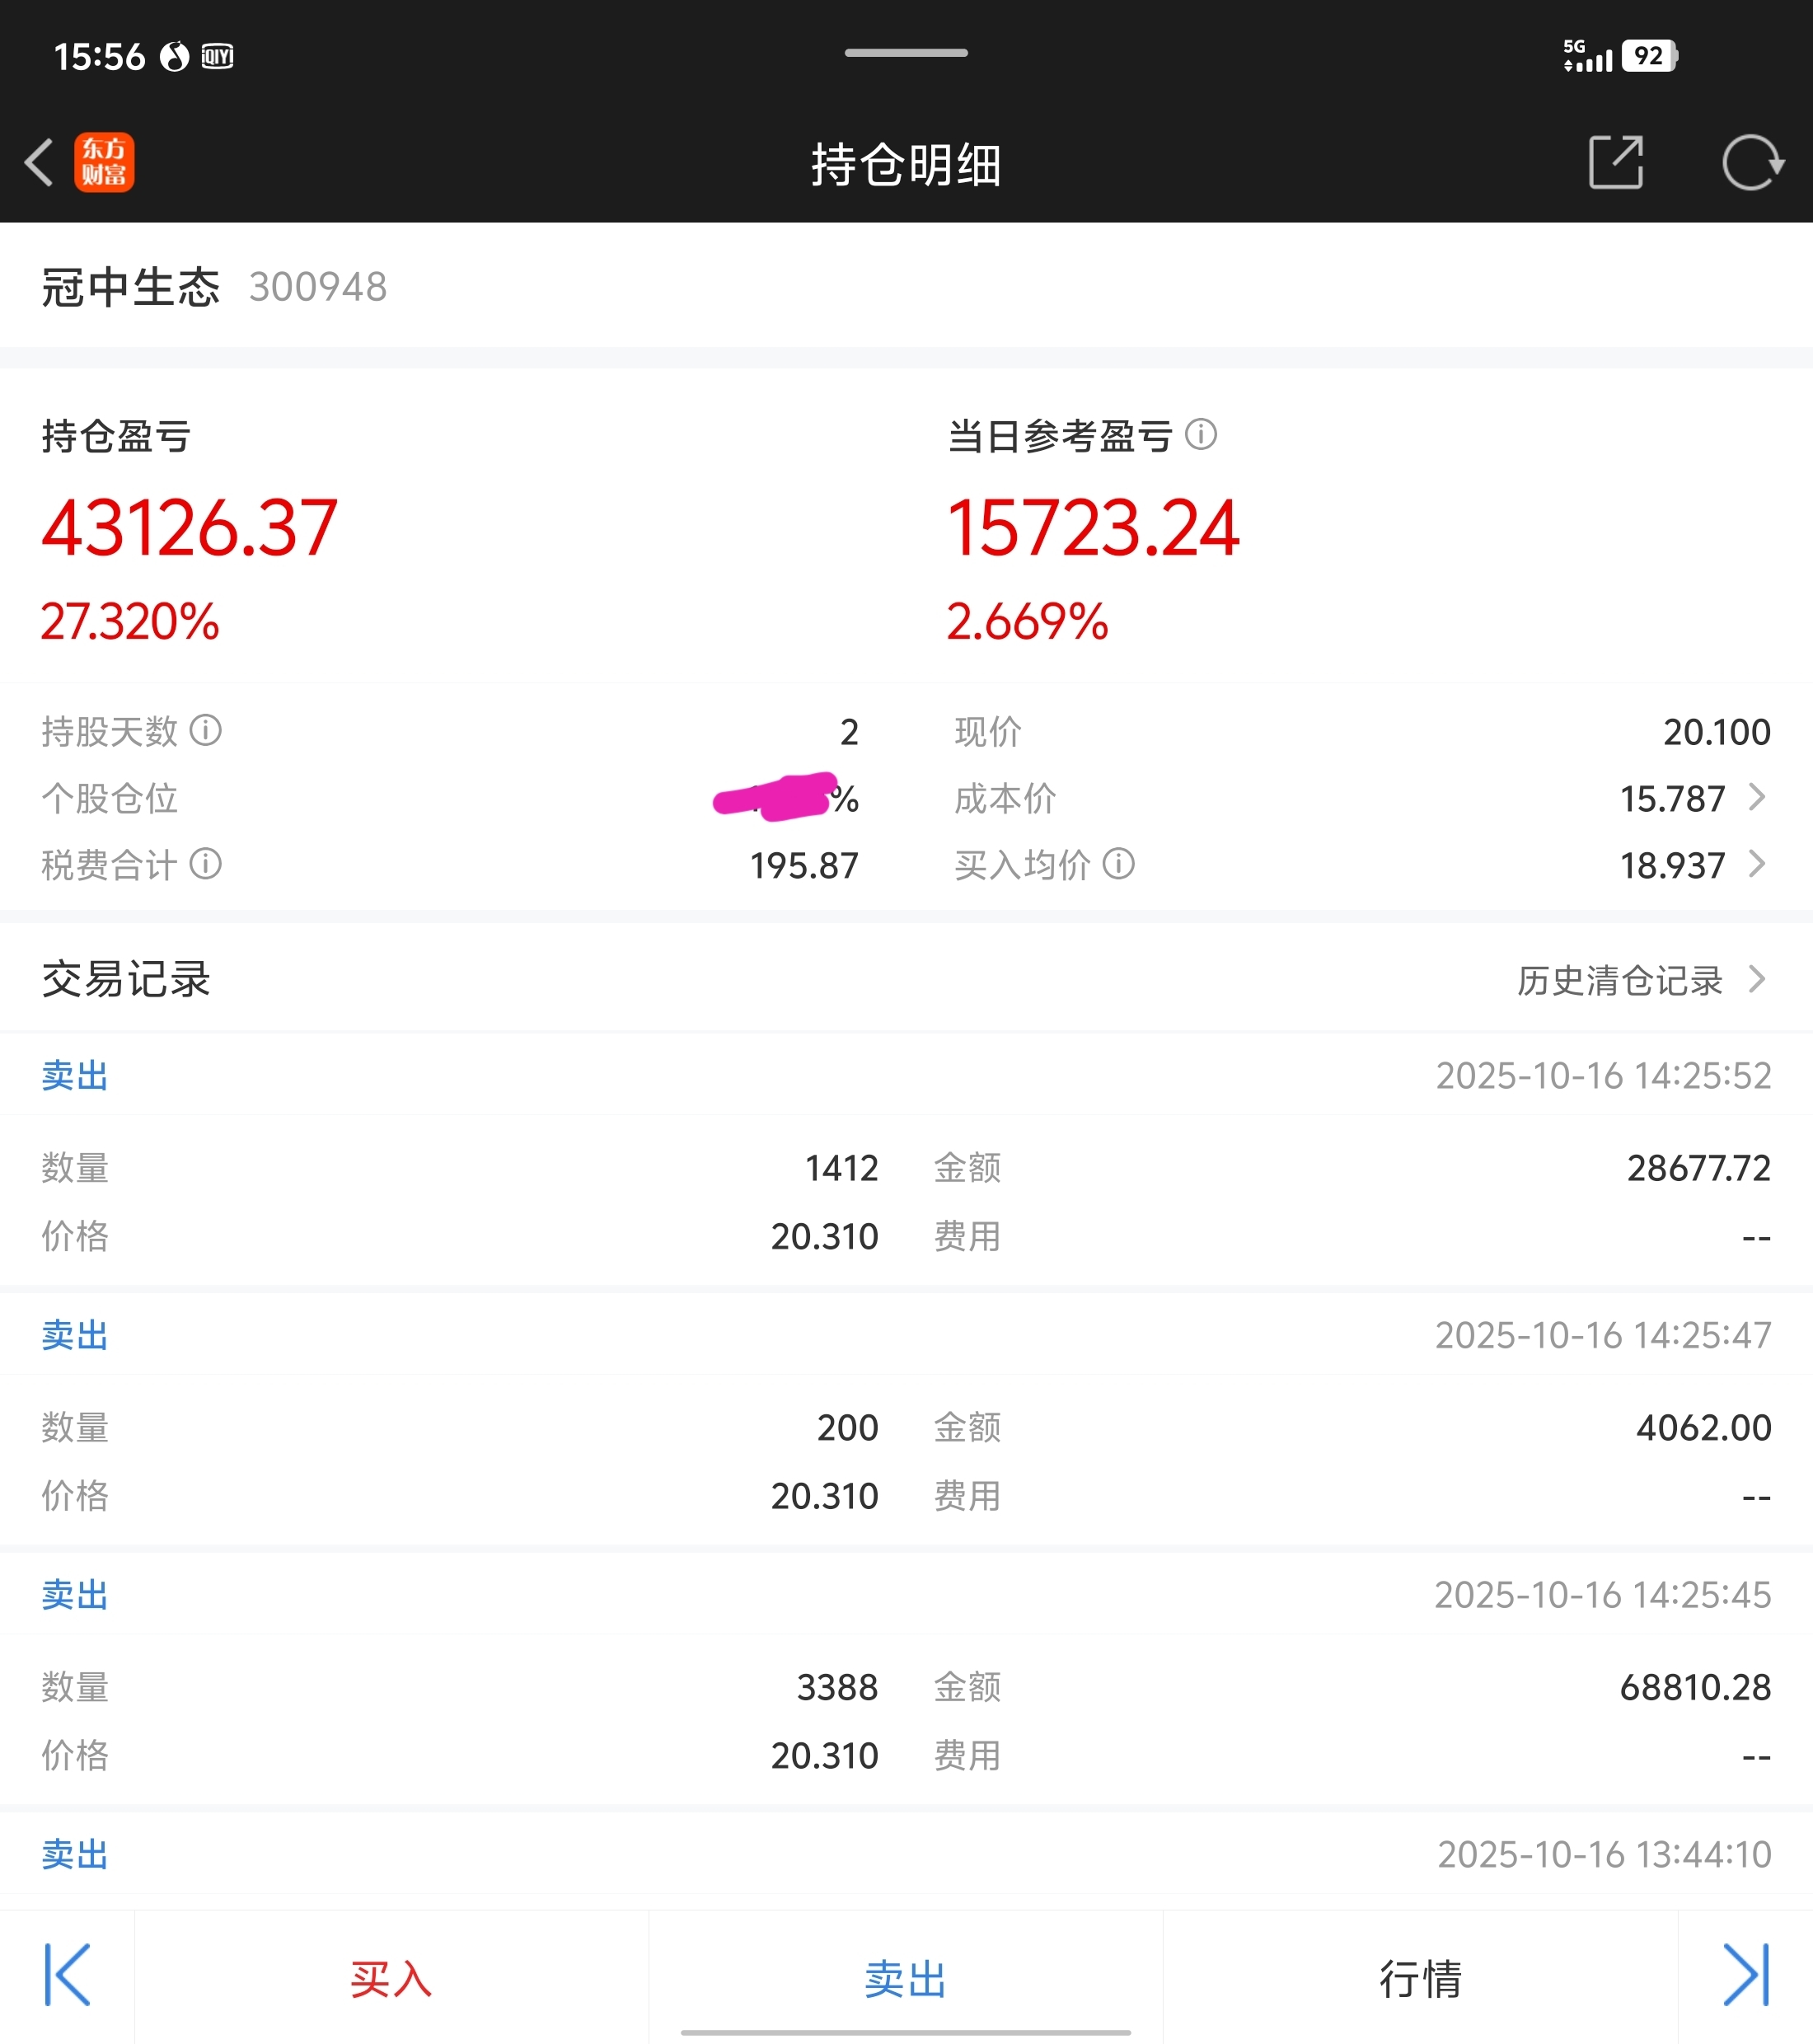The image size is (1813, 2044).
Task: Tap info icon beside 买入均价
Action: pyautogui.click(x=1118, y=864)
